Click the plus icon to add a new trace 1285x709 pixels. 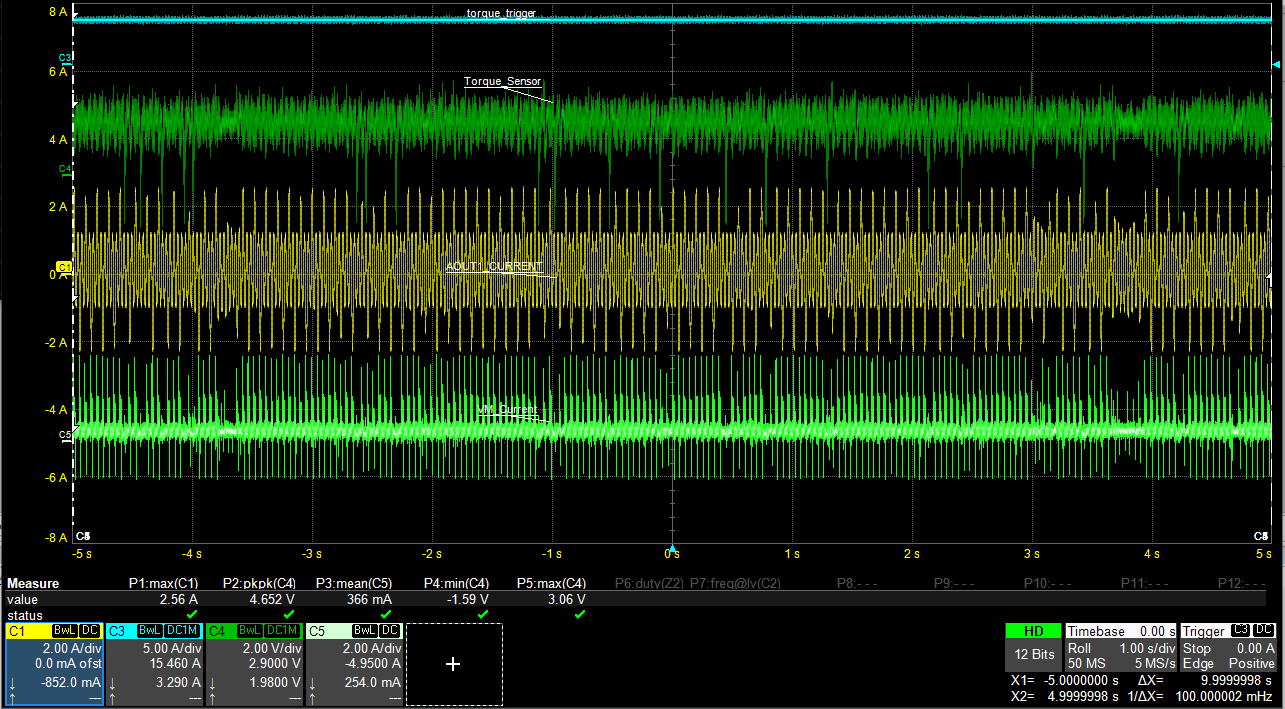tap(453, 664)
